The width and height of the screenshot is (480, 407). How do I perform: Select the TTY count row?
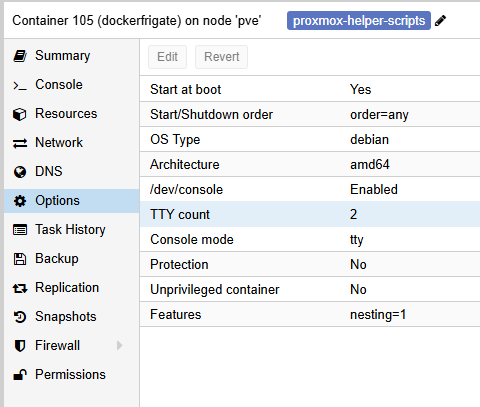(x=310, y=214)
